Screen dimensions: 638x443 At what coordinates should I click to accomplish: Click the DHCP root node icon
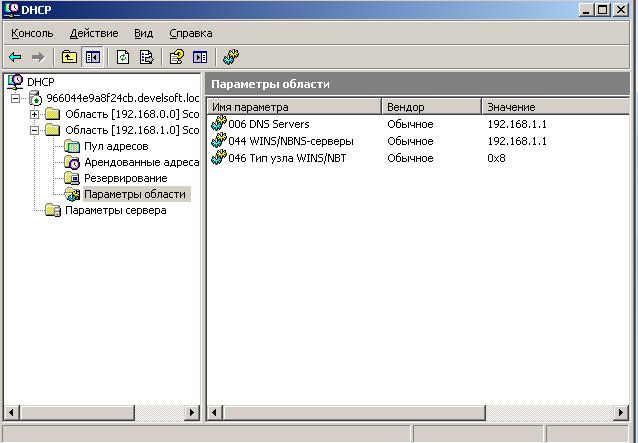(15, 82)
